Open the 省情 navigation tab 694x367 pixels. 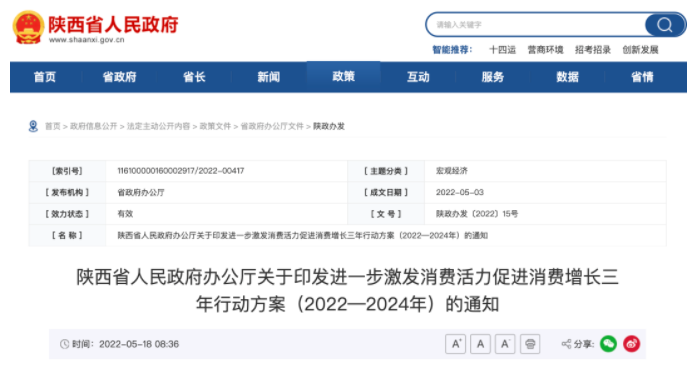(x=642, y=77)
